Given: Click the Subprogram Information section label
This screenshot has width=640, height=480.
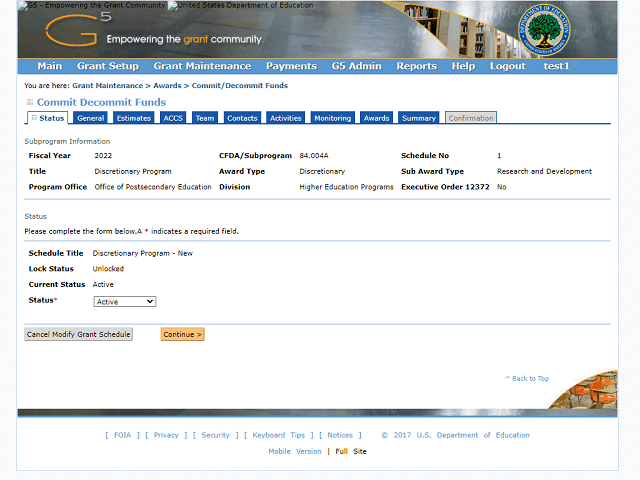Looking at the screenshot, I should point(67,141).
